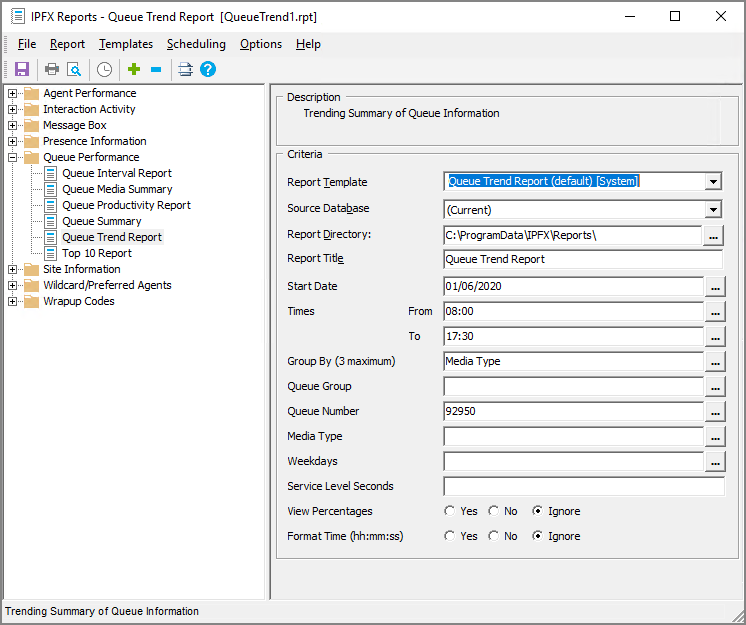The image size is (746, 625).
Task: Open the Report menu
Action: (x=67, y=44)
